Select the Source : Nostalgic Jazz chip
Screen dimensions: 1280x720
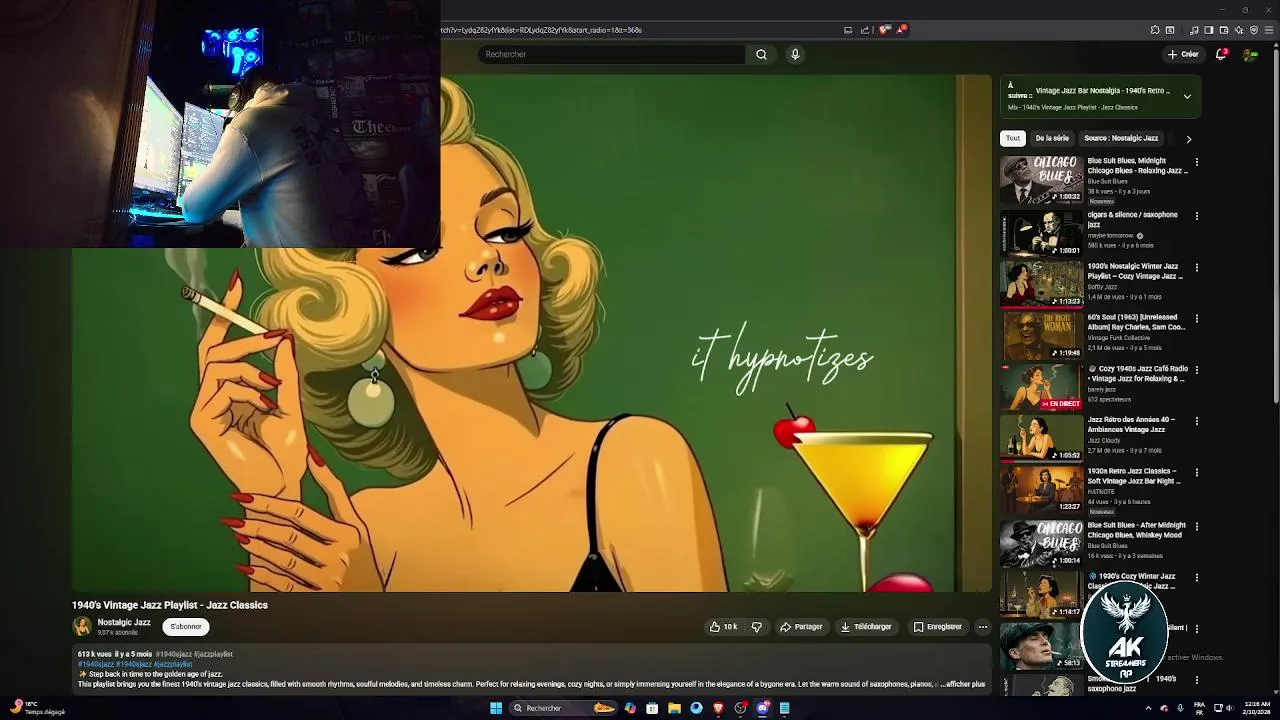pyautogui.click(x=1121, y=138)
